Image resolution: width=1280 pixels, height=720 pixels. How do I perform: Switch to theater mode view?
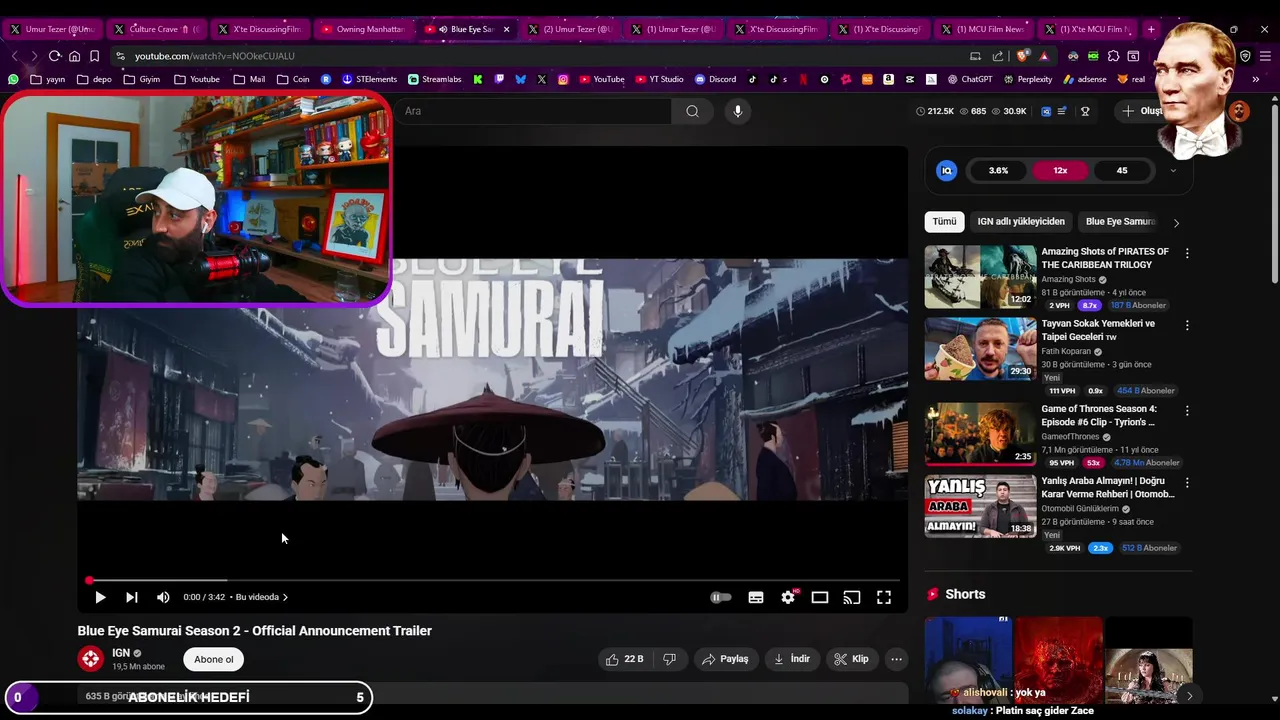pos(820,597)
